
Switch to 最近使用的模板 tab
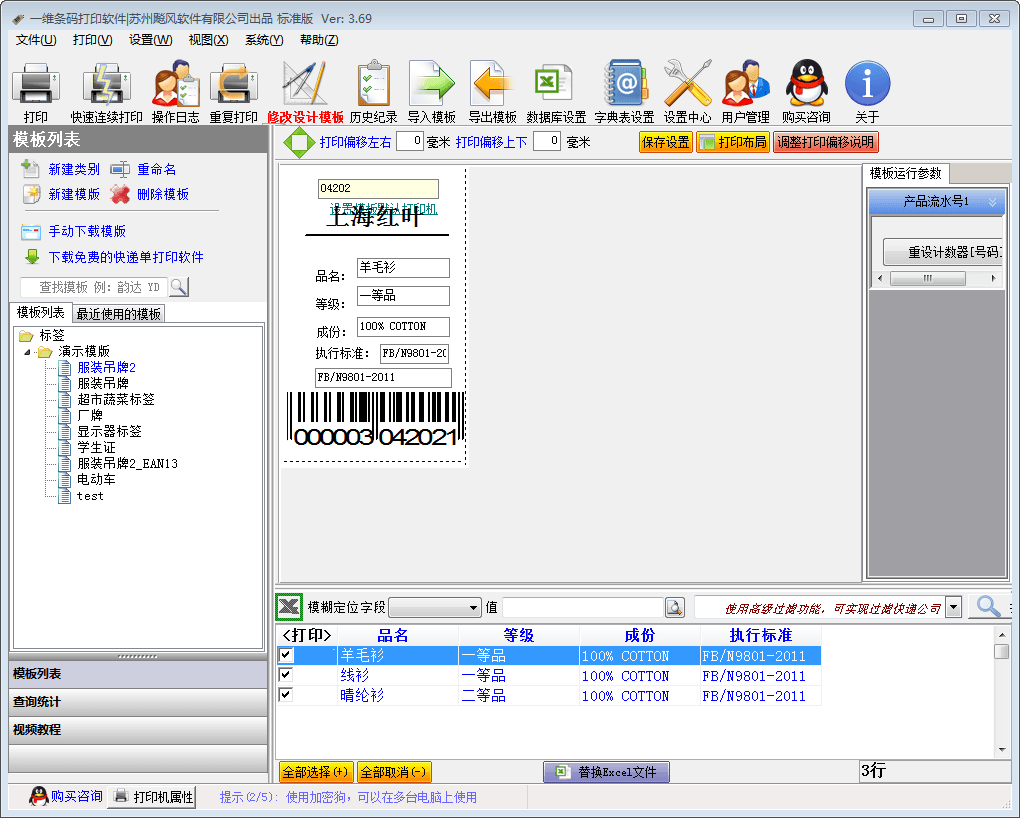(119, 314)
